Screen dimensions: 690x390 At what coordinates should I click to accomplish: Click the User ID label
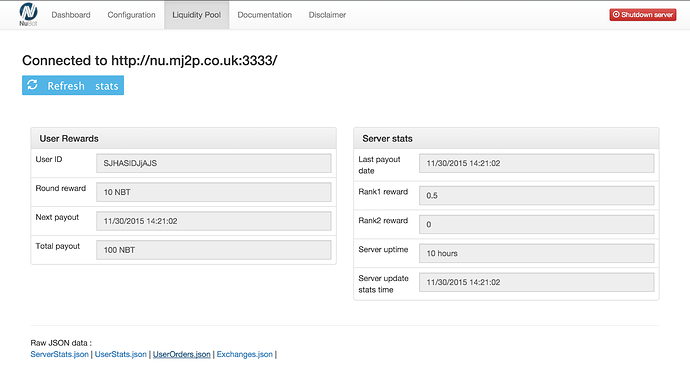(x=49, y=159)
